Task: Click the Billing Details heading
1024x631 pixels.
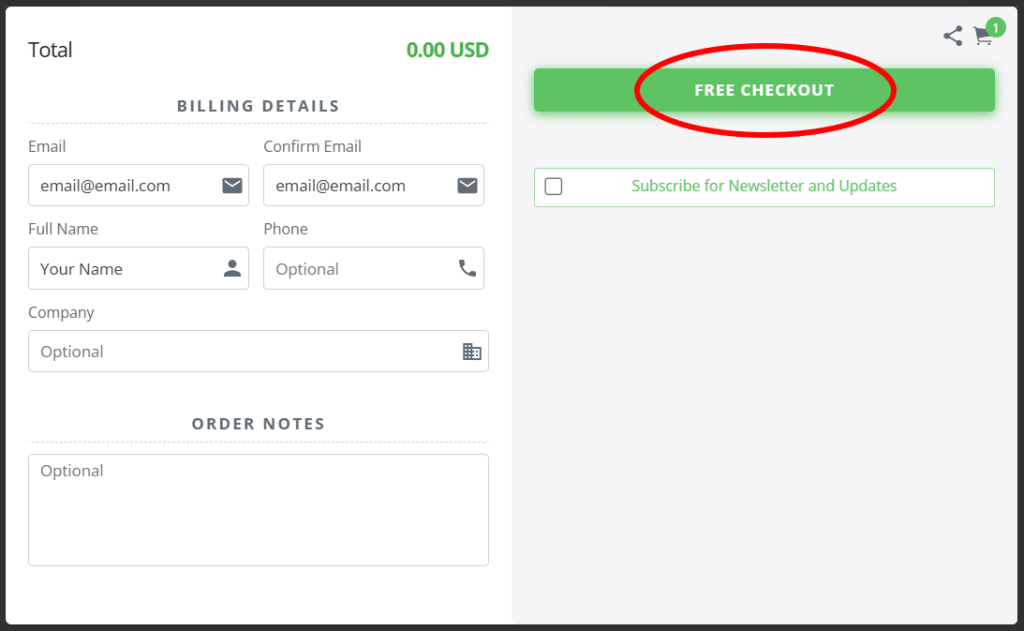Action: 258,106
